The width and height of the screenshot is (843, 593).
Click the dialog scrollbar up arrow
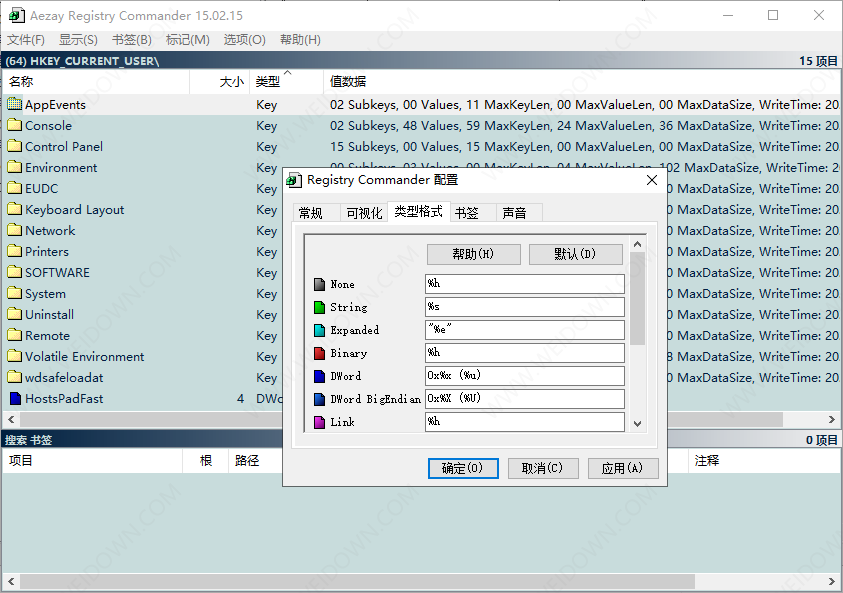pos(638,244)
